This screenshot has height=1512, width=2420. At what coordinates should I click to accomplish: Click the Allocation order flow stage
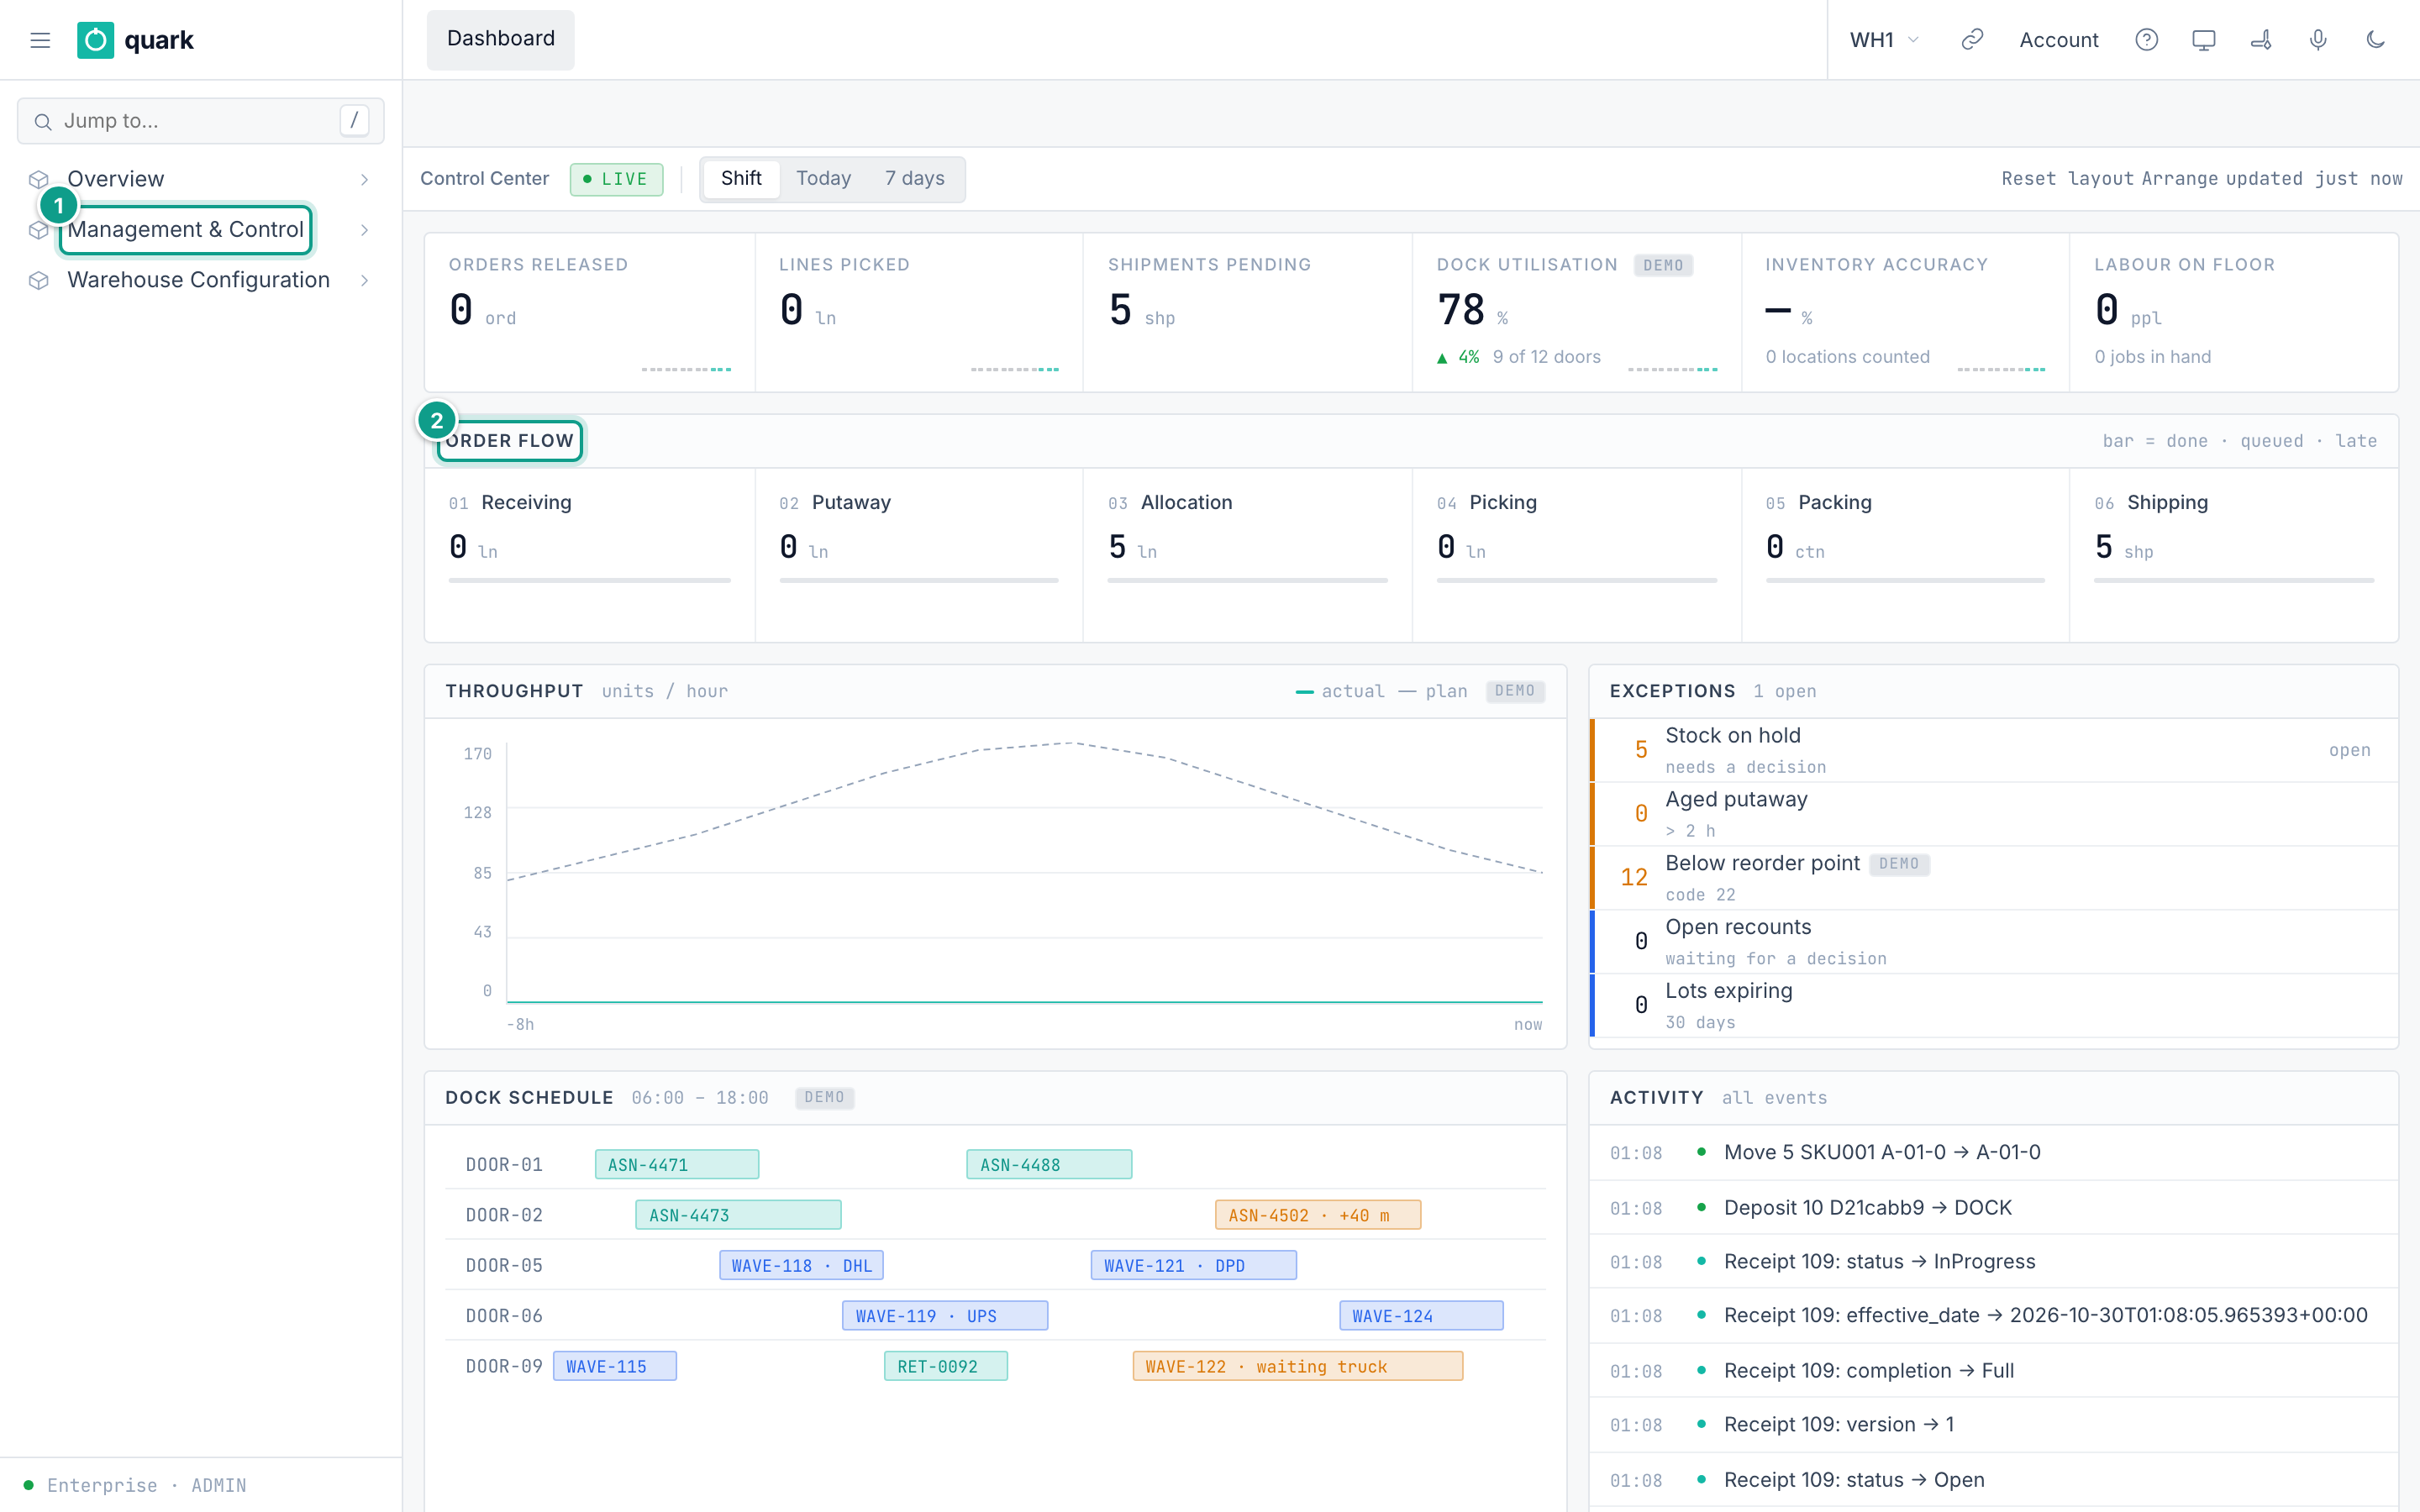click(x=1247, y=555)
